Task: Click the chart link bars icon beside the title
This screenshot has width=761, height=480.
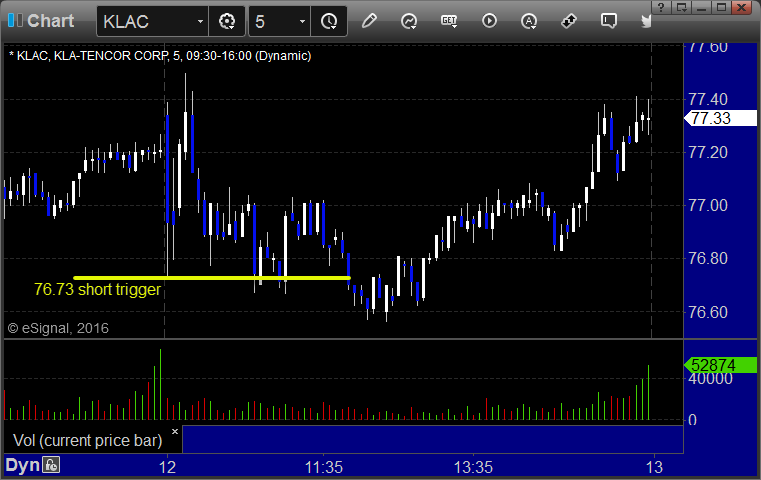Action: 15,20
